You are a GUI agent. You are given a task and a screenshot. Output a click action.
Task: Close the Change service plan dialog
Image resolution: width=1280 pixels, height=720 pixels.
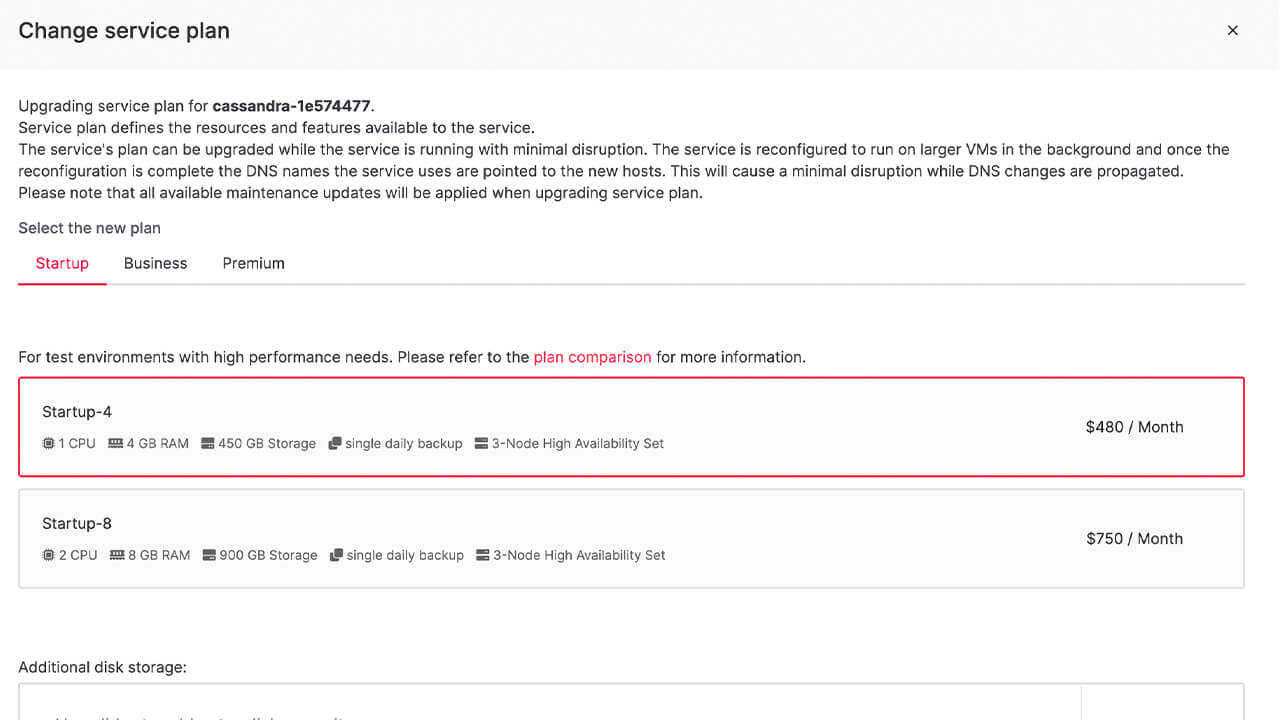tap(1232, 30)
